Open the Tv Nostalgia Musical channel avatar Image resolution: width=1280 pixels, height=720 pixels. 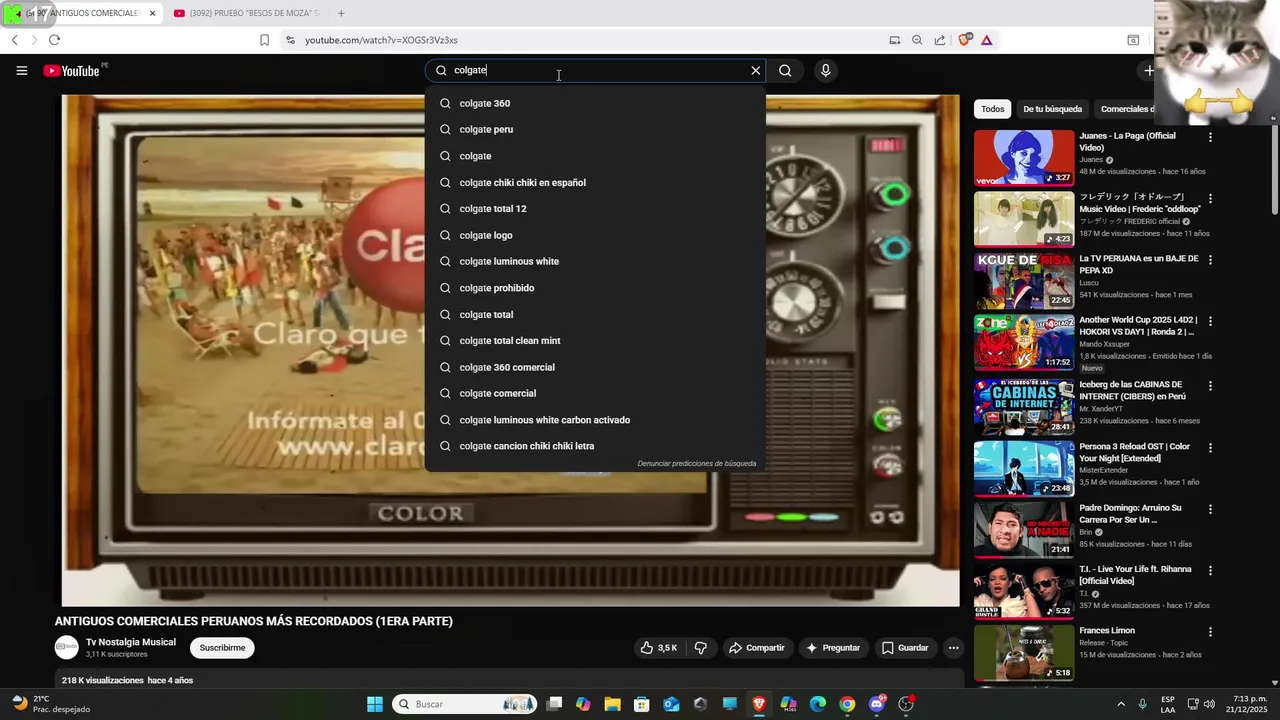67,648
